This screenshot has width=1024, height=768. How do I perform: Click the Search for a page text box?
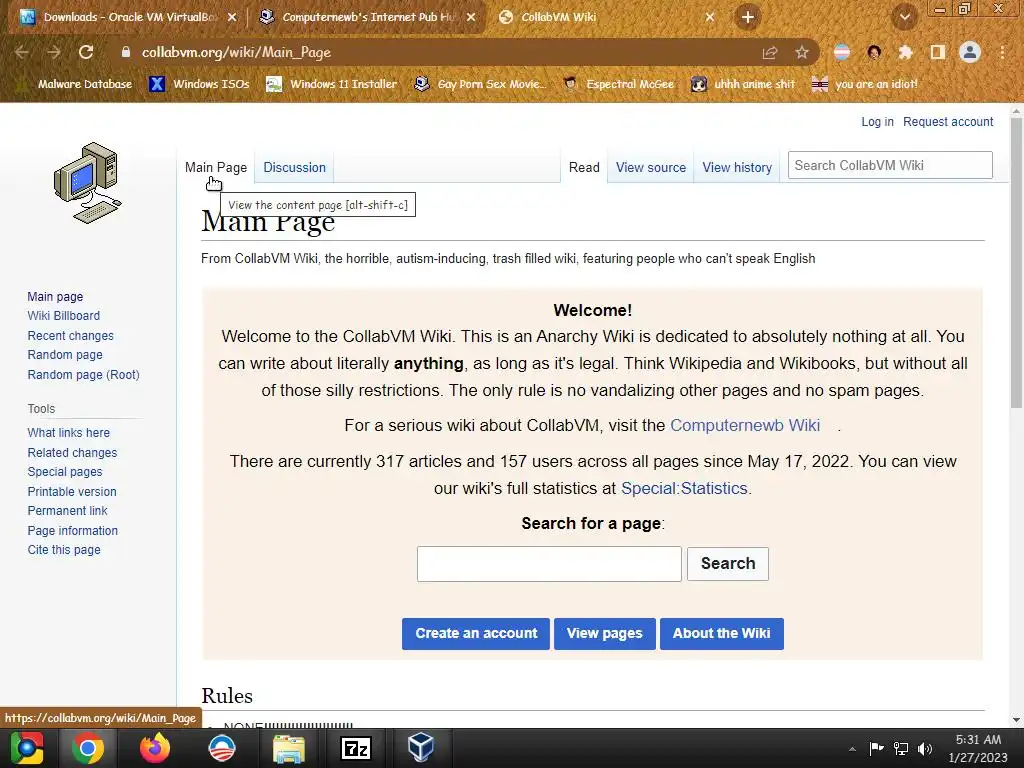549,564
